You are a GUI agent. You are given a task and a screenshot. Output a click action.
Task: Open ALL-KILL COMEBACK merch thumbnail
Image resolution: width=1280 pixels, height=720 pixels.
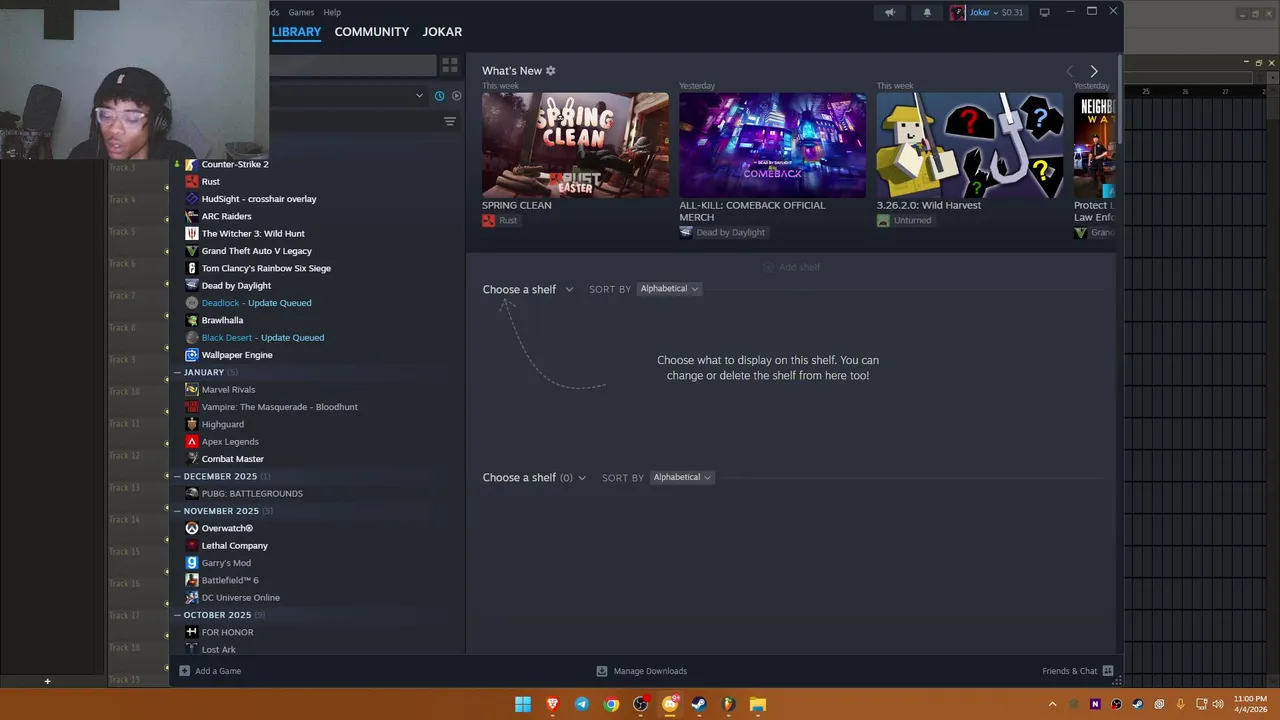point(773,146)
